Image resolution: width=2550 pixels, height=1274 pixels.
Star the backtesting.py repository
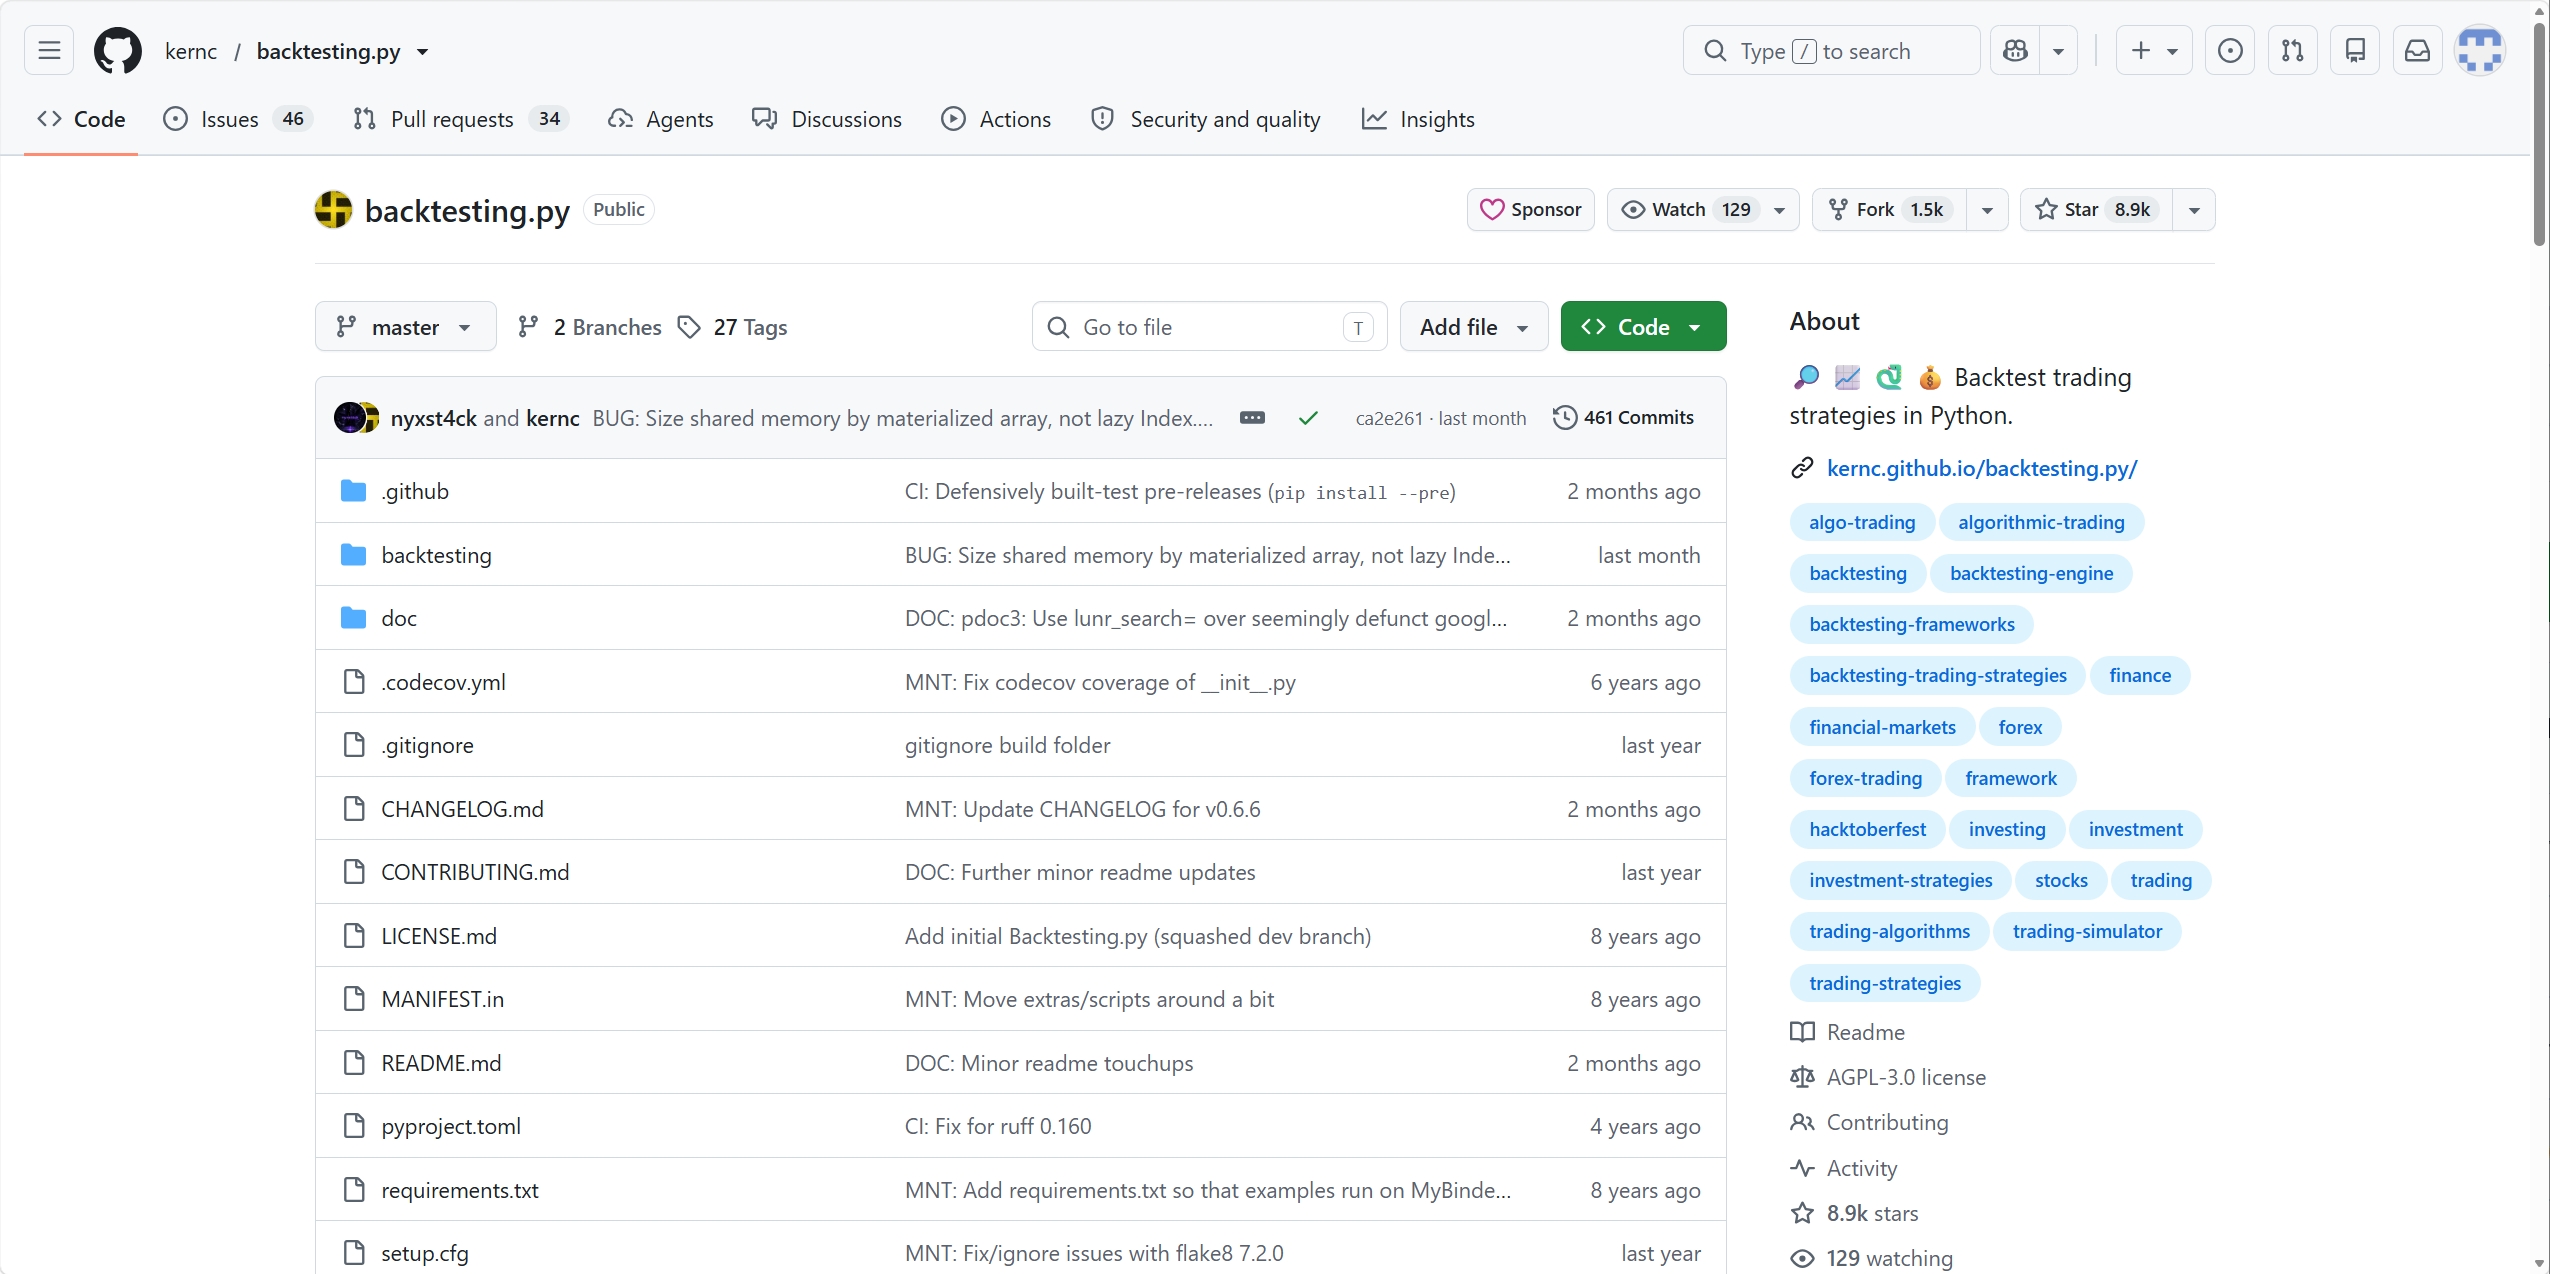coord(2095,209)
